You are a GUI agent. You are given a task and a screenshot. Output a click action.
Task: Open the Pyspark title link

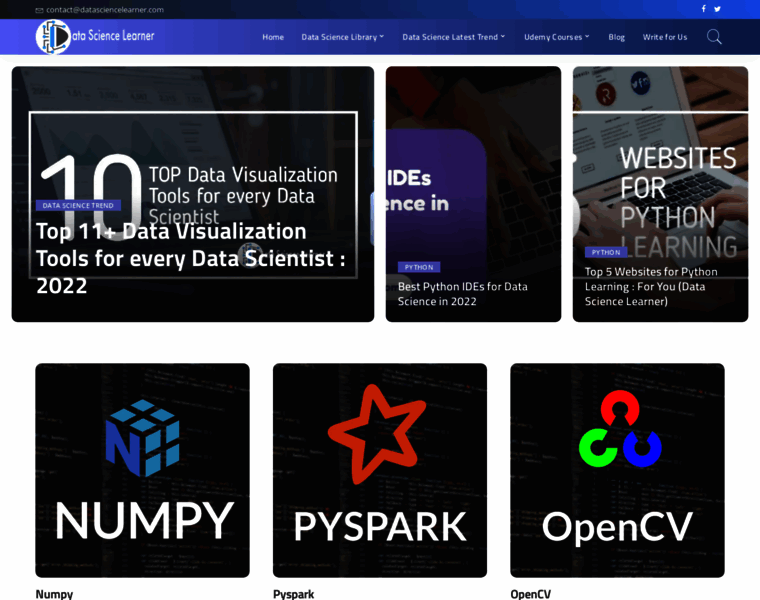pyautogui.click(x=293, y=594)
